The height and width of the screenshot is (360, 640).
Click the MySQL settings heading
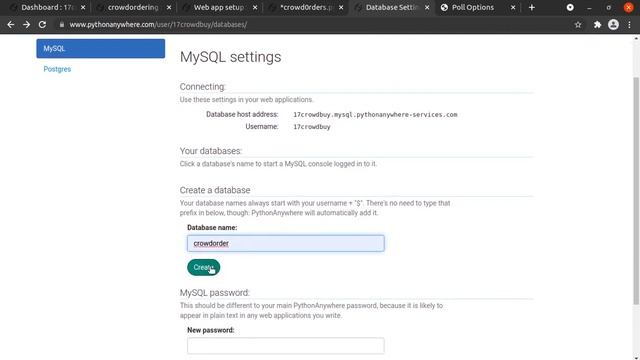point(230,57)
